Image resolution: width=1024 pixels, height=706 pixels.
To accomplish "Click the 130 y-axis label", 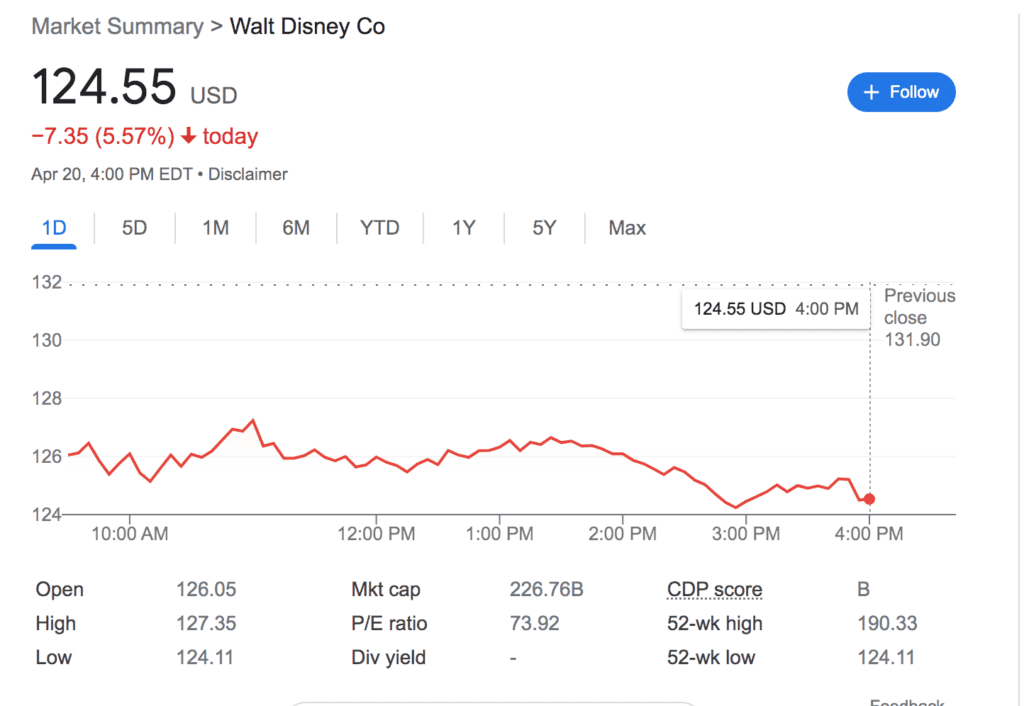I will [x=47, y=340].
